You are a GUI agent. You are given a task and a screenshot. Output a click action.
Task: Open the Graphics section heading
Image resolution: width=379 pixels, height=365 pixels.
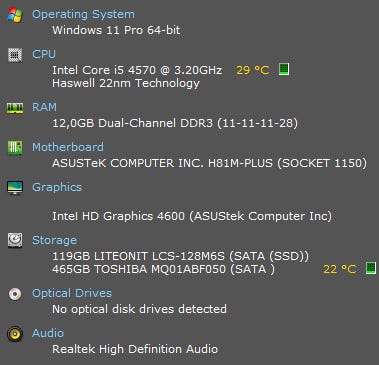point(57,187)
